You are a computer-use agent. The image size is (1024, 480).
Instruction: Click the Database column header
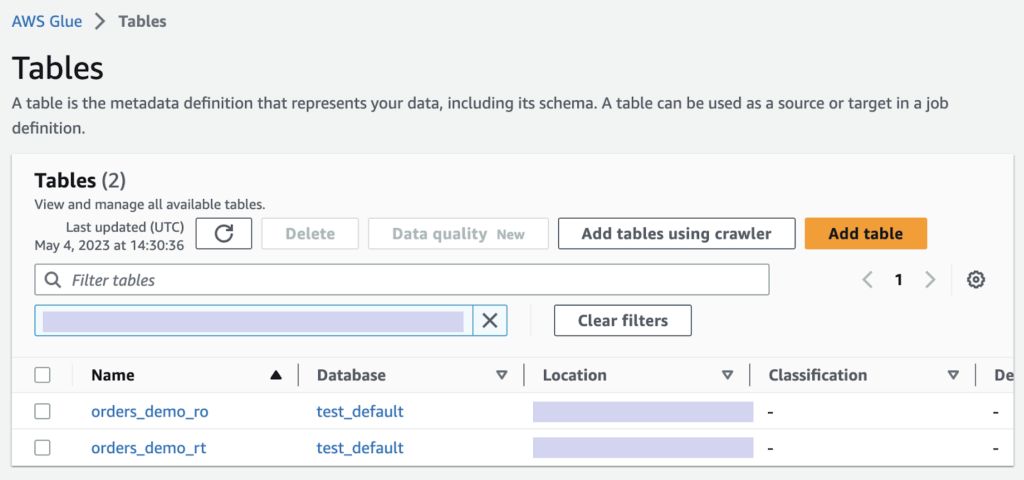click(x=351, y=375)
